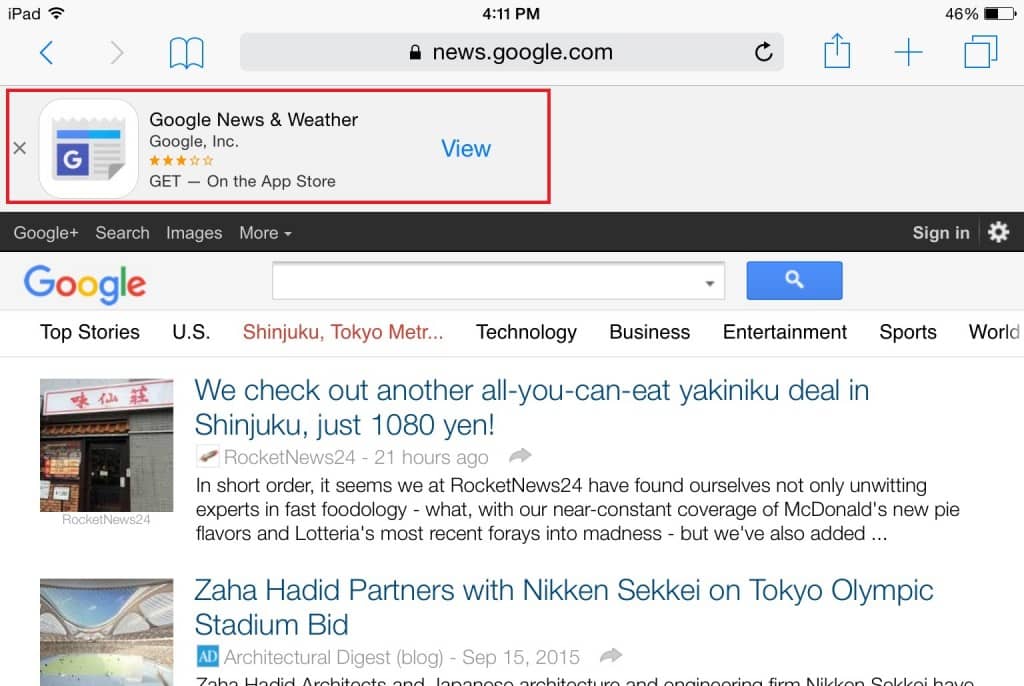The width and height of the screenshot is (1024, 686).
Task: Click the RocketNews24 favicon
Action: point(208,456)
